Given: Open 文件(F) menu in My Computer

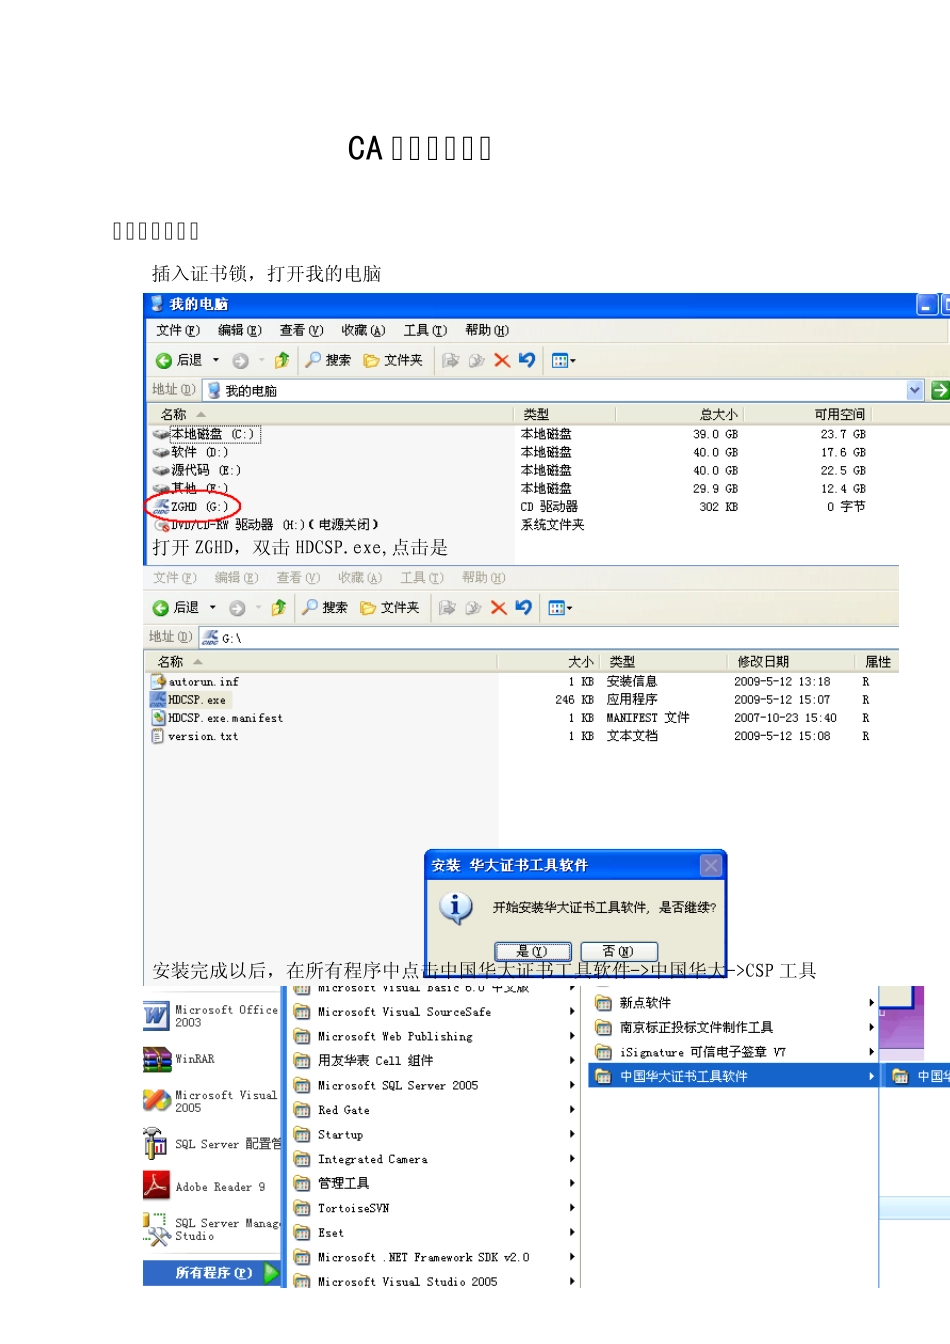Looking at the screenshot, I should tap(178, 331).
